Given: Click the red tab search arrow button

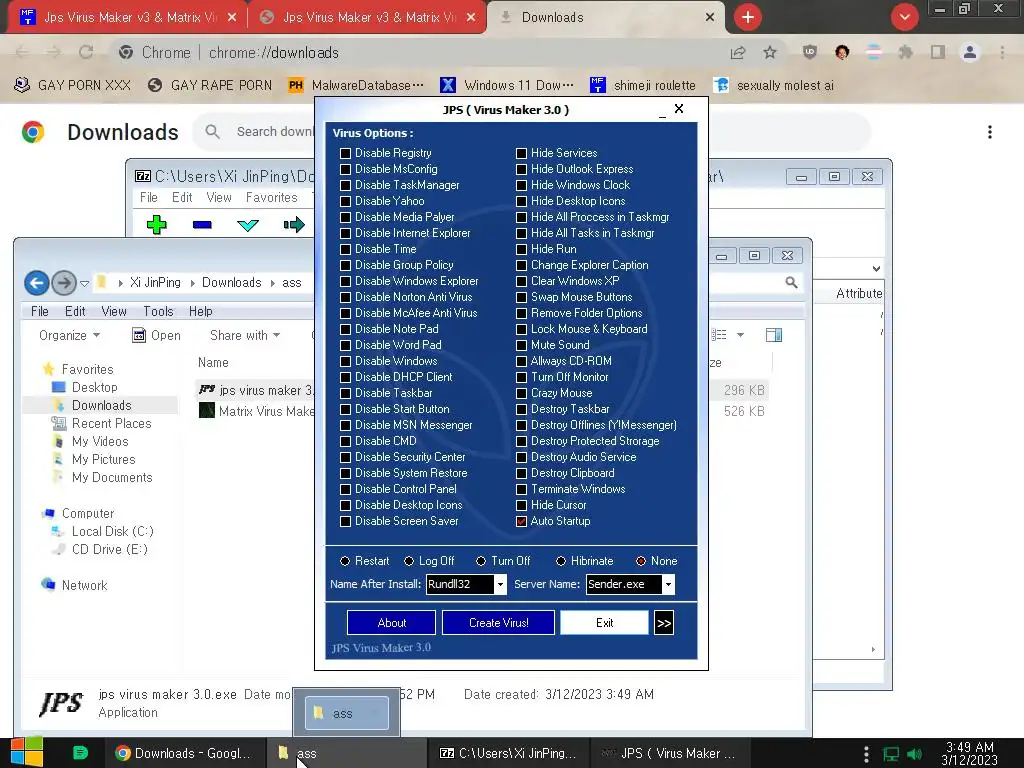Looking at the screenshot, I should (x=904, y=17).
